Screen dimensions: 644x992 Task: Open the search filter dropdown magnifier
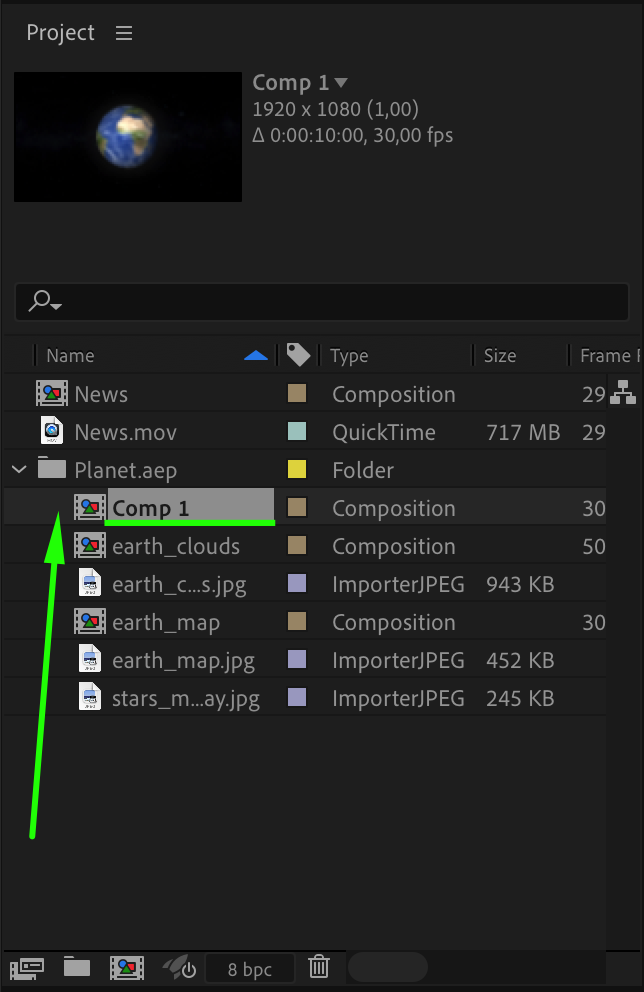click(45, 301)
